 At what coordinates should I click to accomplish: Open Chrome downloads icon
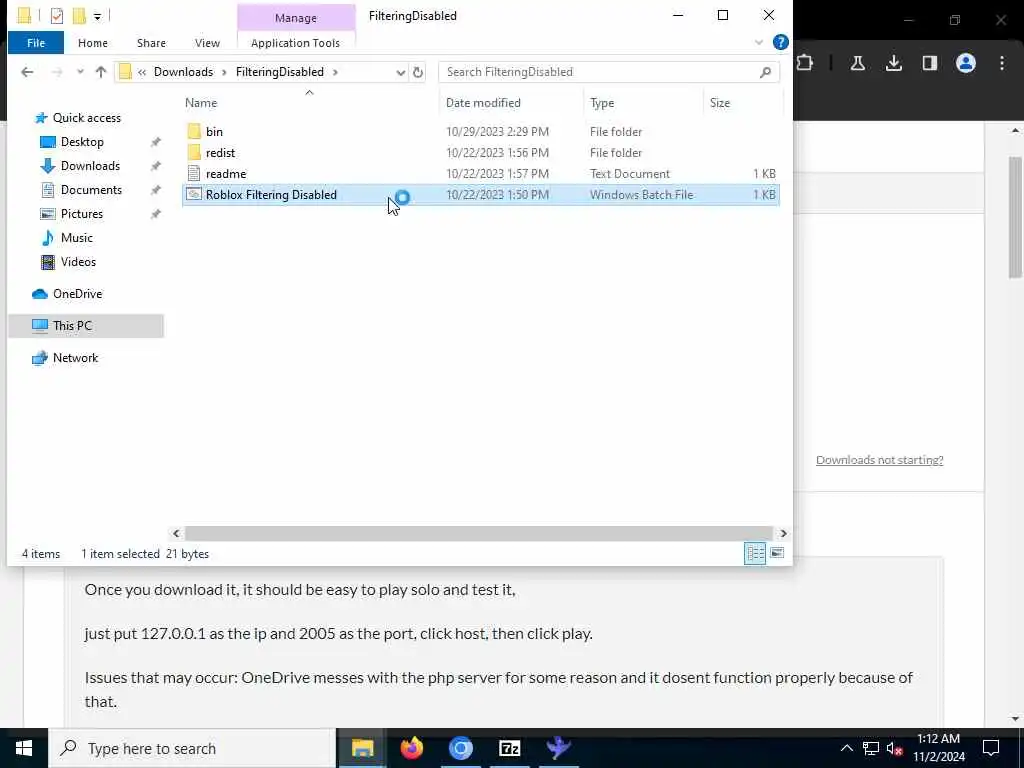[x=893, y=63]
